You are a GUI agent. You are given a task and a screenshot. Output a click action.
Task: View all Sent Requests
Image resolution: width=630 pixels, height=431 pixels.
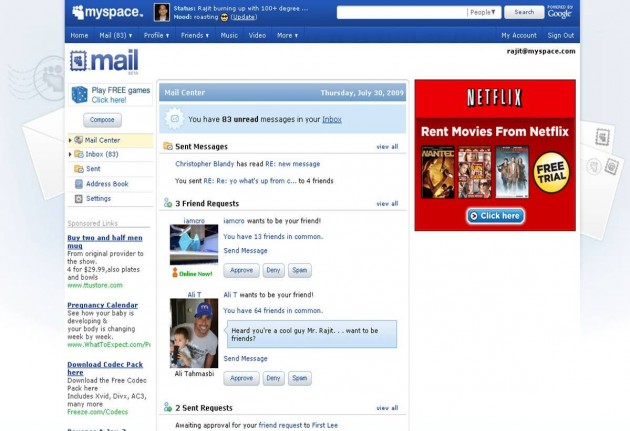click(387, 408)
